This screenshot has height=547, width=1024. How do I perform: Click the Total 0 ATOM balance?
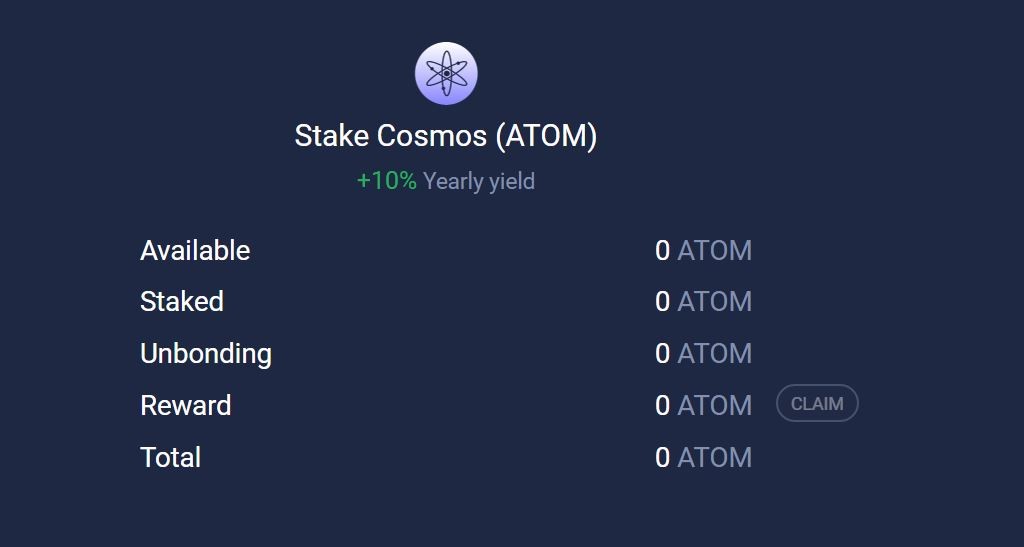click(703, 457)
